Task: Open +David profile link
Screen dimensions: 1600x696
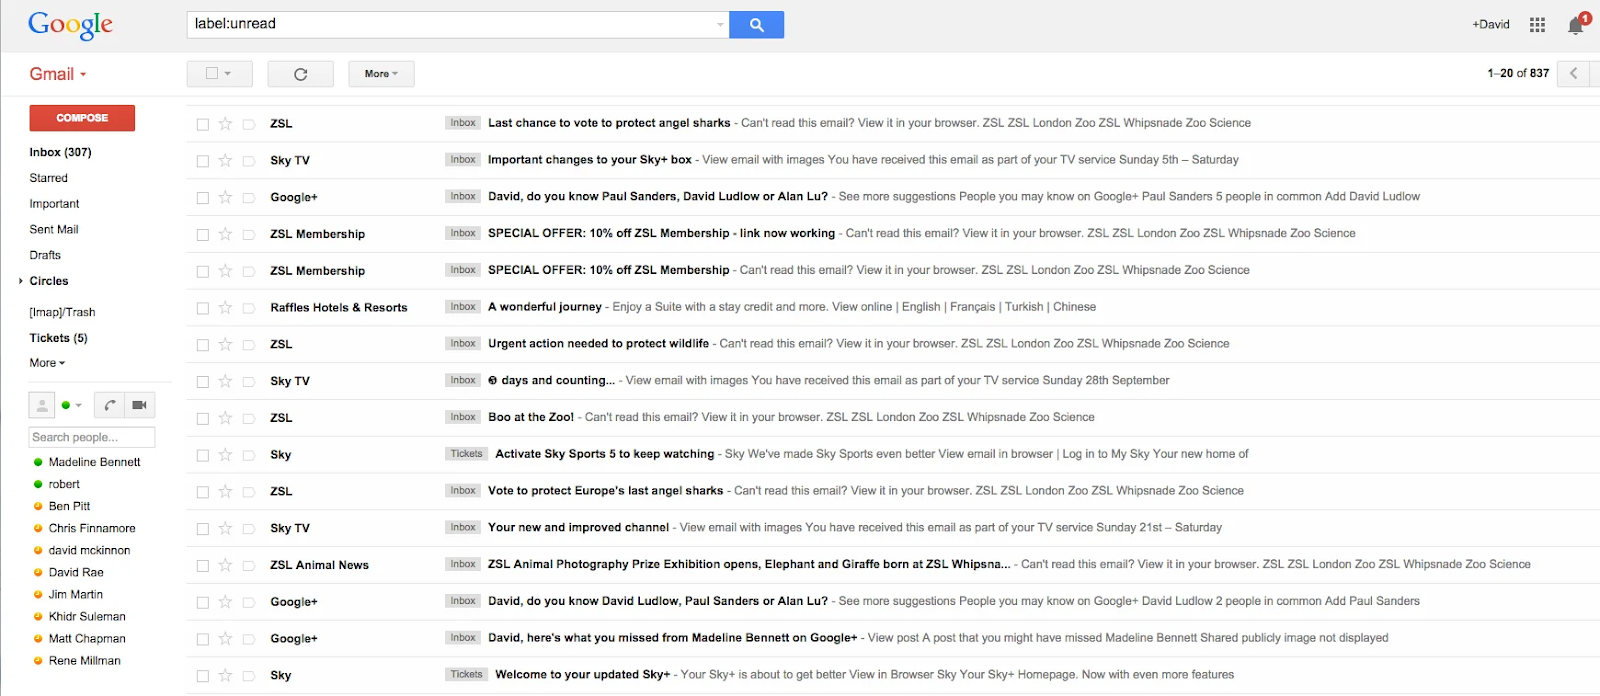Action: (x=1490, y=25)
